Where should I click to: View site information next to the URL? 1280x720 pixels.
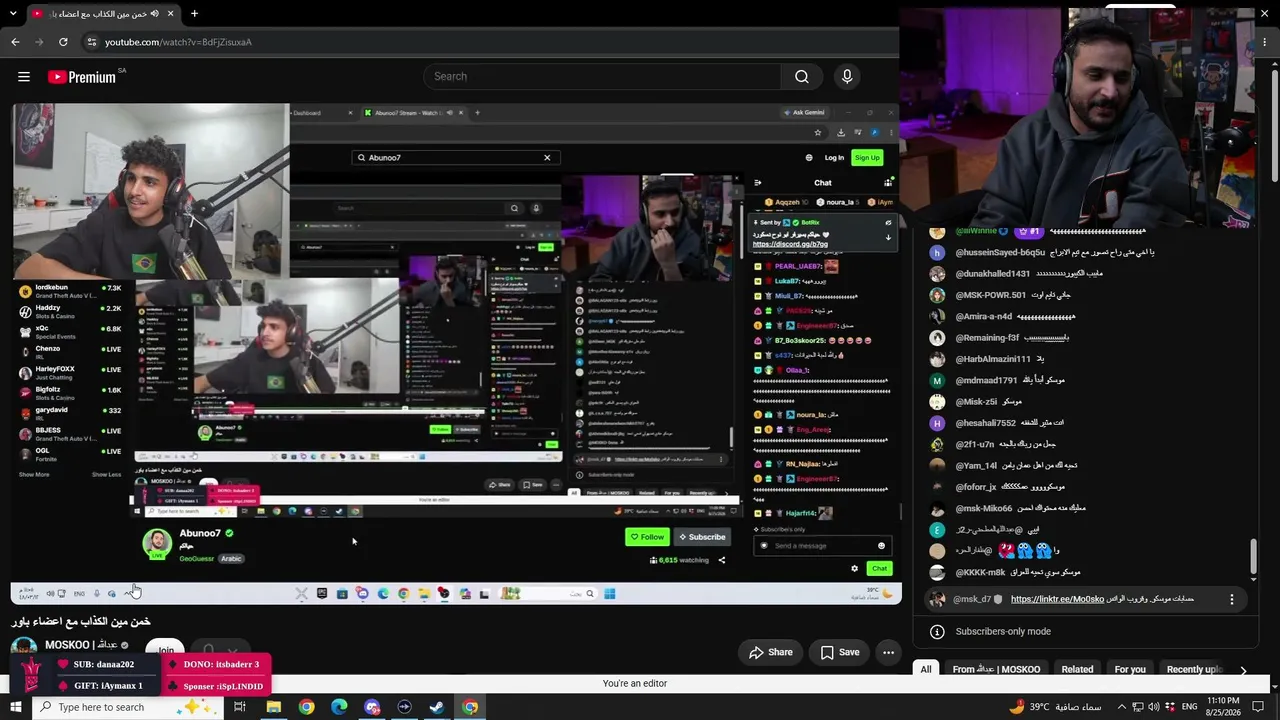pos(91,42)
